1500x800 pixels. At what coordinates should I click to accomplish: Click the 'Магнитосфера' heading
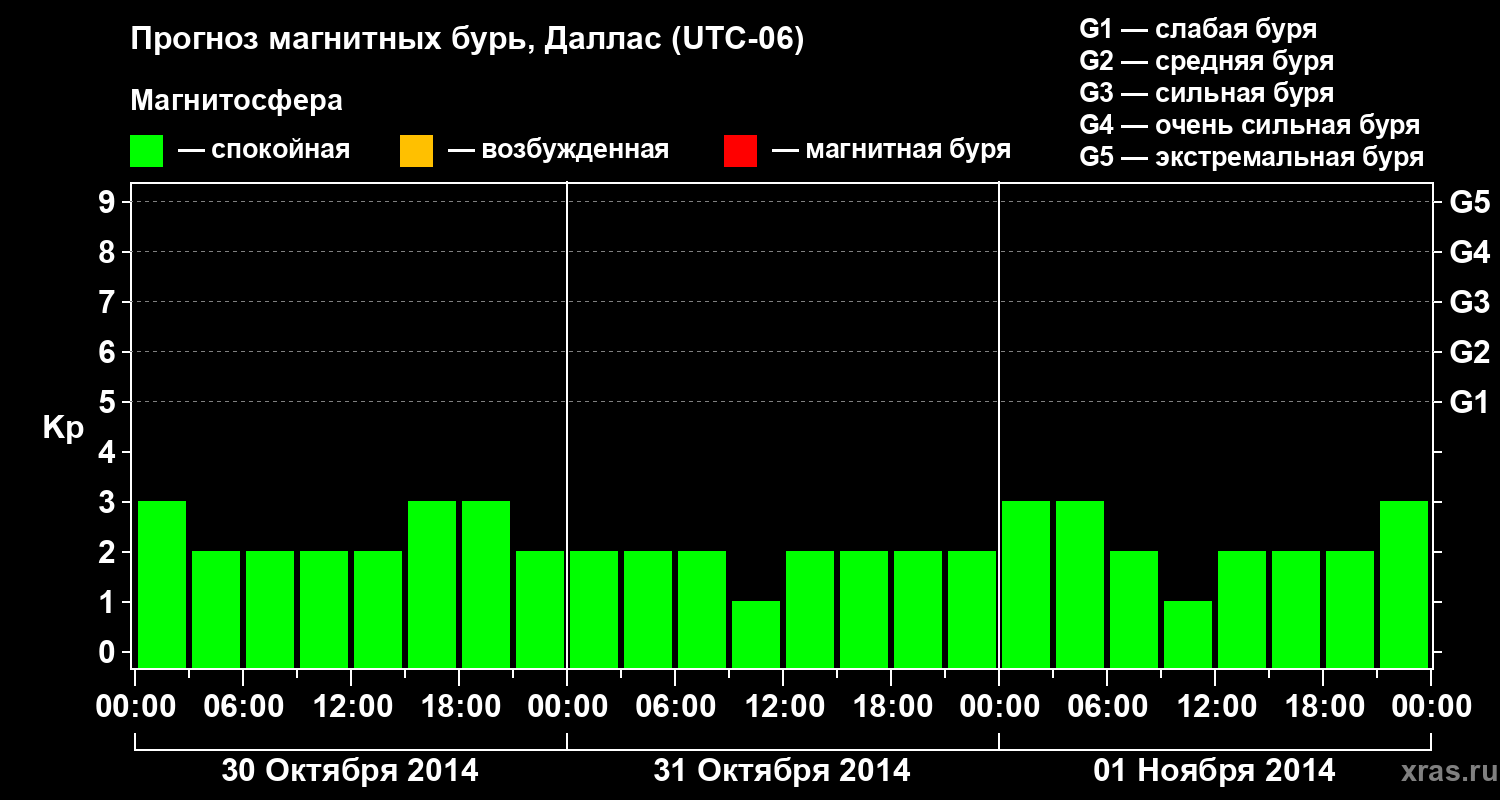tap(236, 101)
